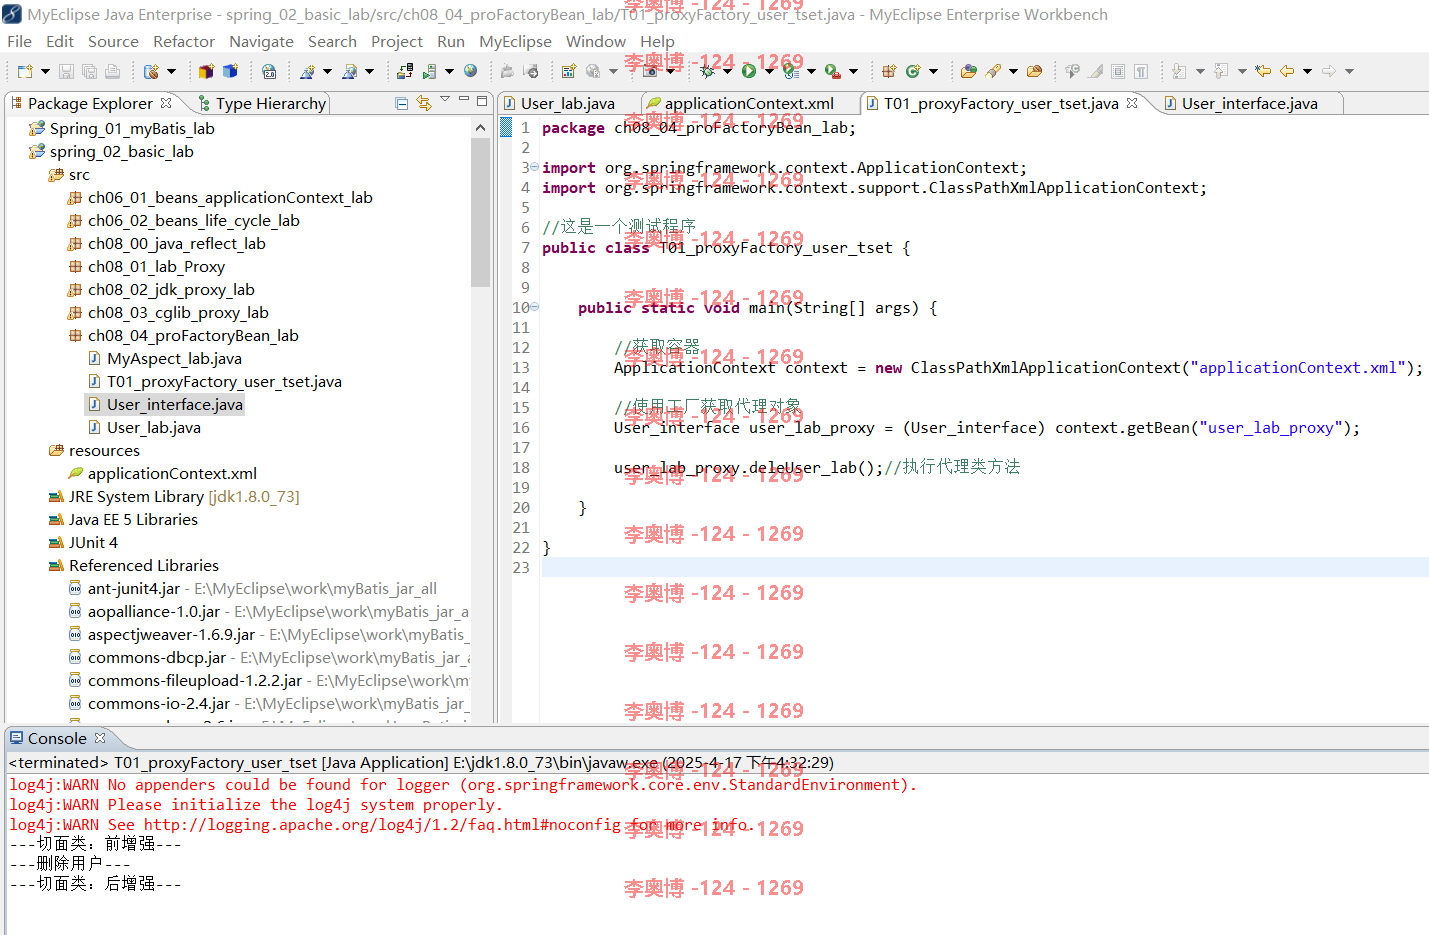Click the Save All toolbar icon
The image size is (1429, 935).
89,71
